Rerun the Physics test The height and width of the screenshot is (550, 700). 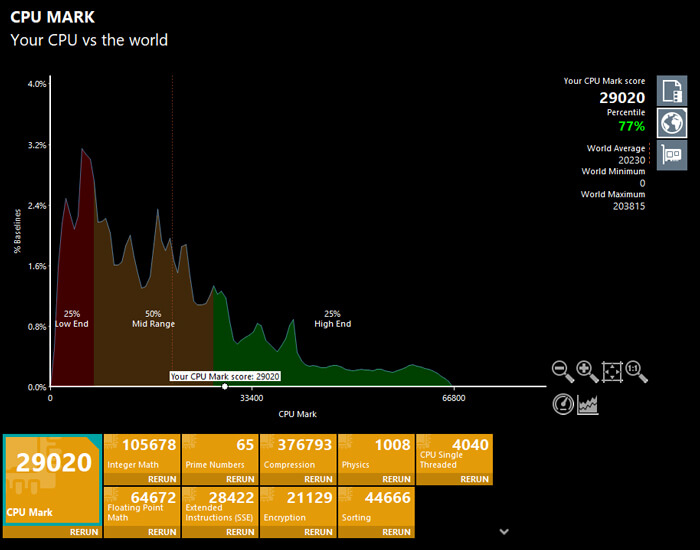(x=396, y=479)
